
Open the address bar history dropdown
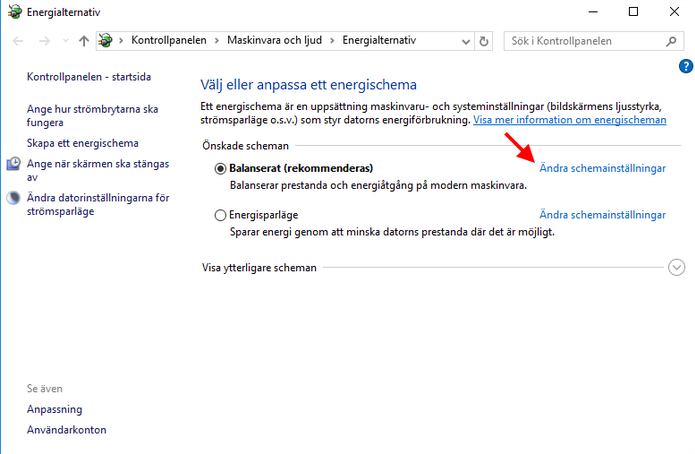pyautogui.click(x=465, y=42)
